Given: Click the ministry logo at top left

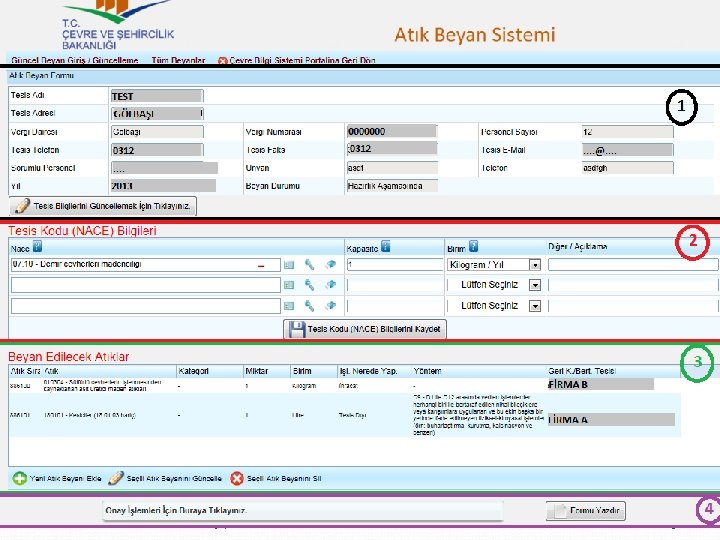Looking at the screenshot, I should tap(118, 25).
